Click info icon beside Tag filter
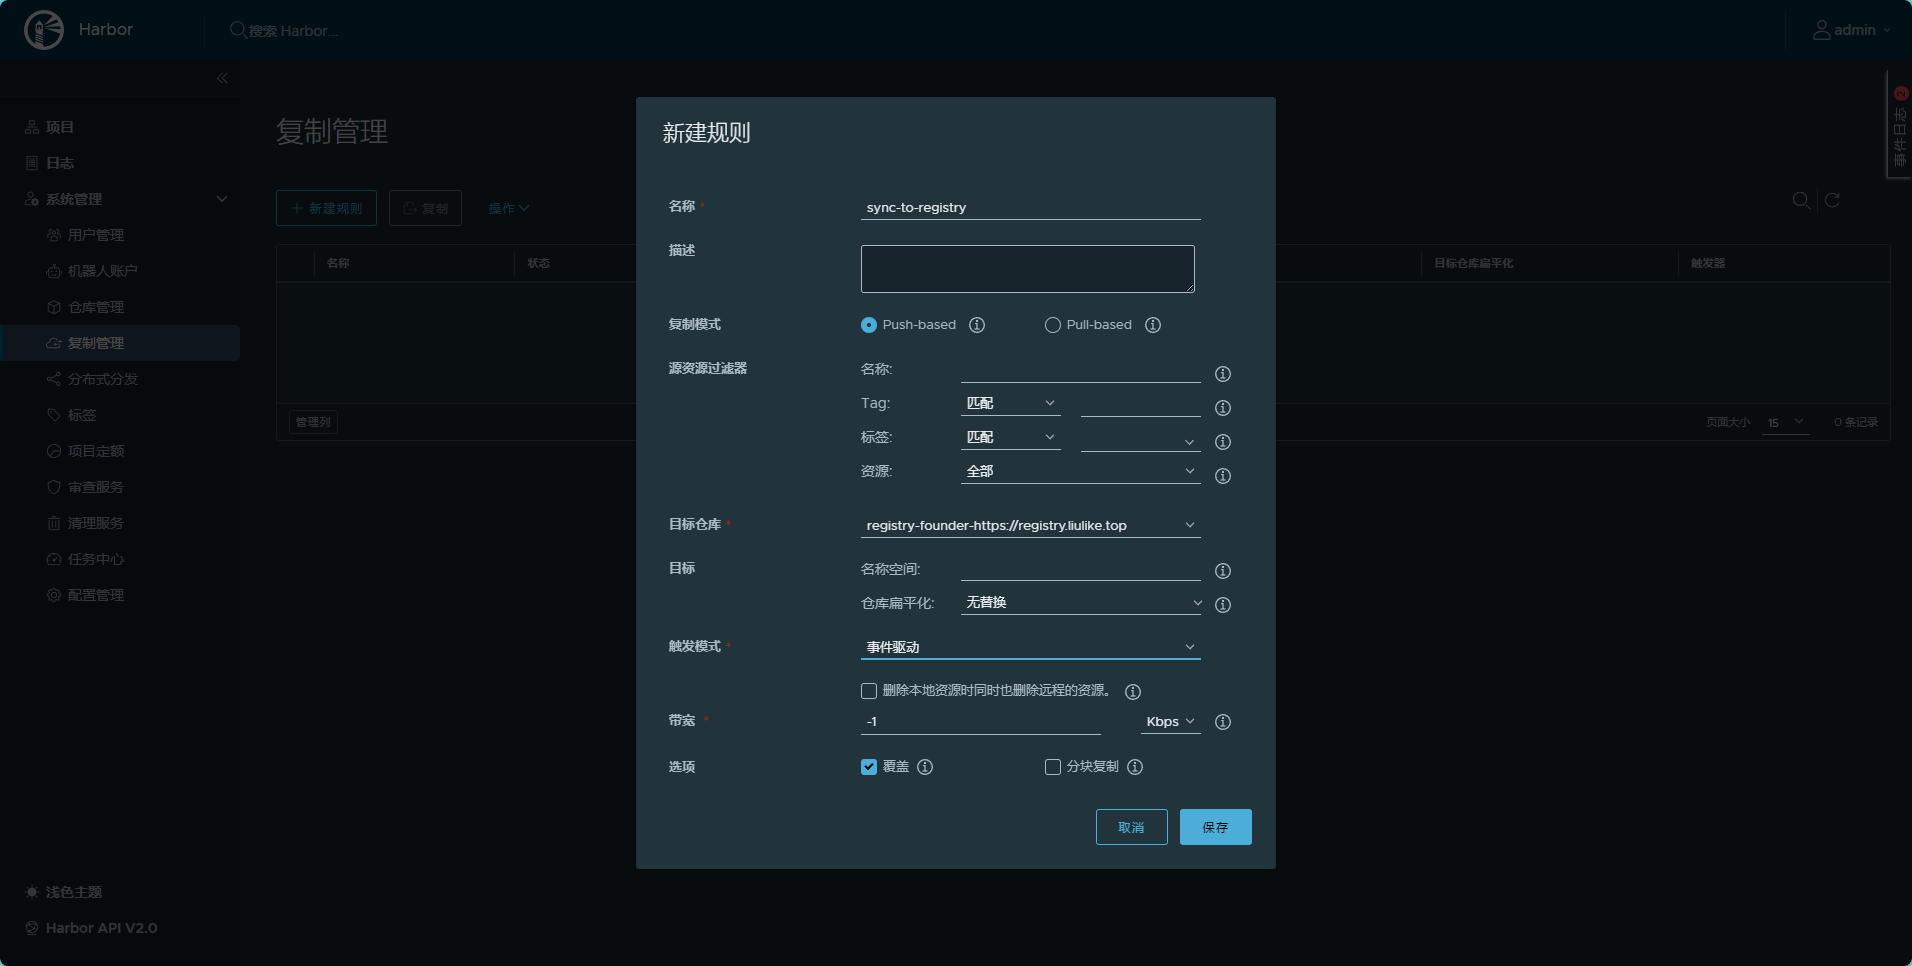The image size is (1912, 966). pos(1222,408)
